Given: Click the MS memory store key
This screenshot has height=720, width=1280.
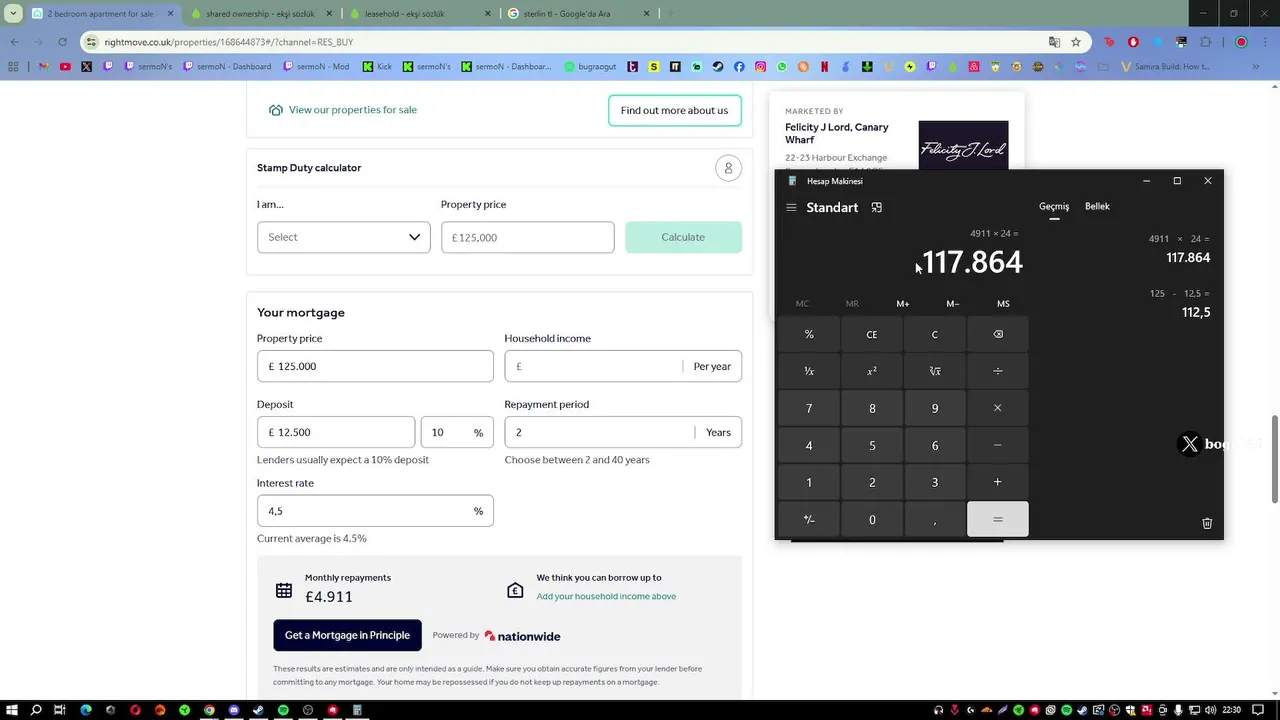Looking at the screenshot, I should [1003, 303].
